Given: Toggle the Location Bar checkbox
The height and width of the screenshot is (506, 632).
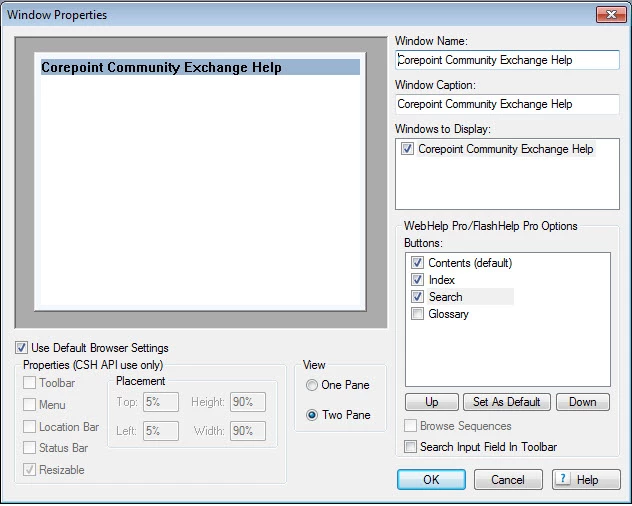Looking at the screenshot, I should (29, 427).
